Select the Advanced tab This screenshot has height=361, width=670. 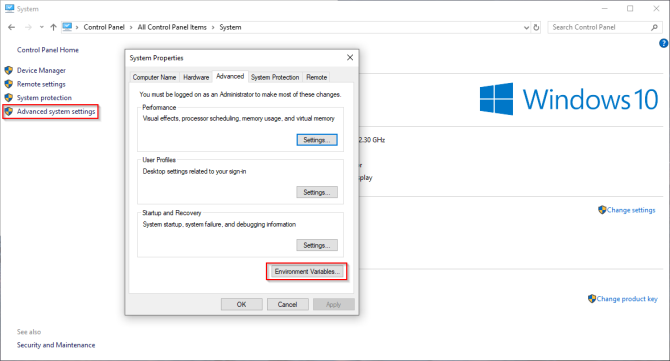(230, 76)
